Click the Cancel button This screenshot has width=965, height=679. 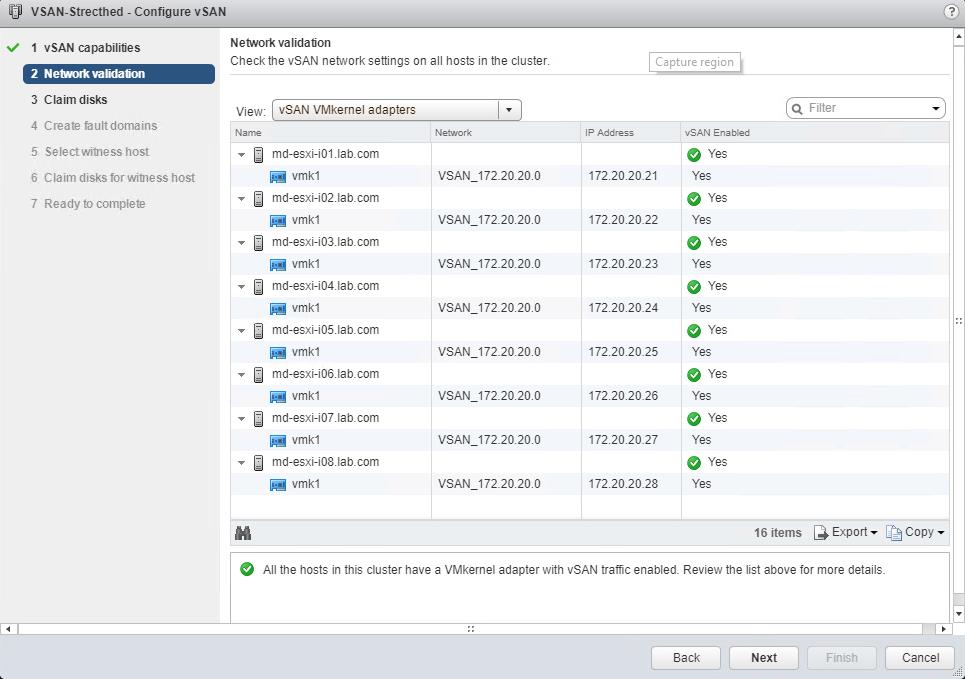920,657
